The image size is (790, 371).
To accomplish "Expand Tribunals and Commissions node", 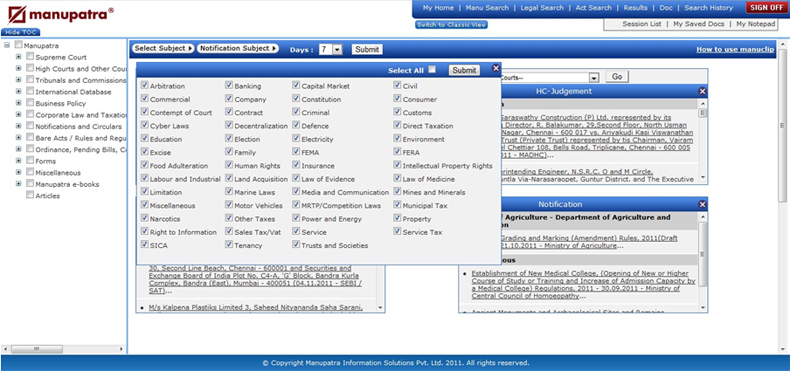I will tap(19, 80).
